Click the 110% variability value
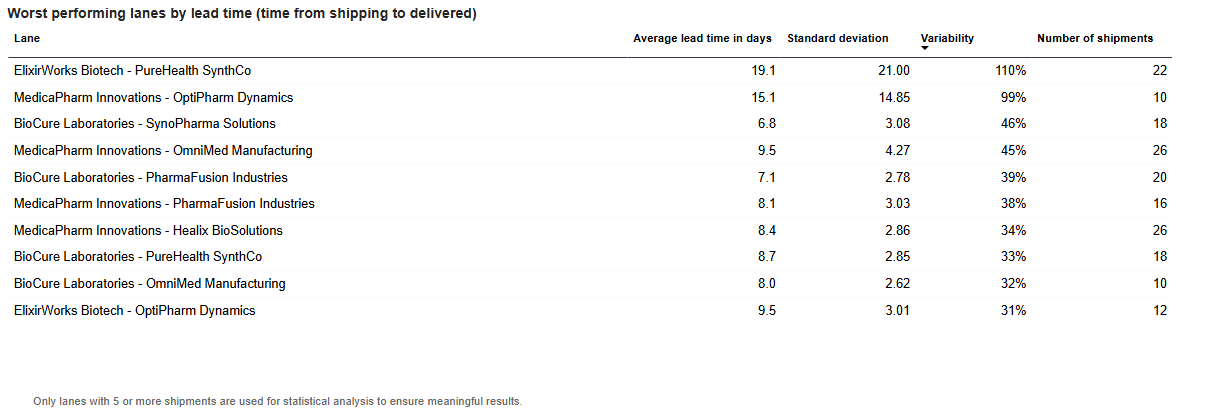The height and width of the screenshot is (414, 1221). point(1010,71)
